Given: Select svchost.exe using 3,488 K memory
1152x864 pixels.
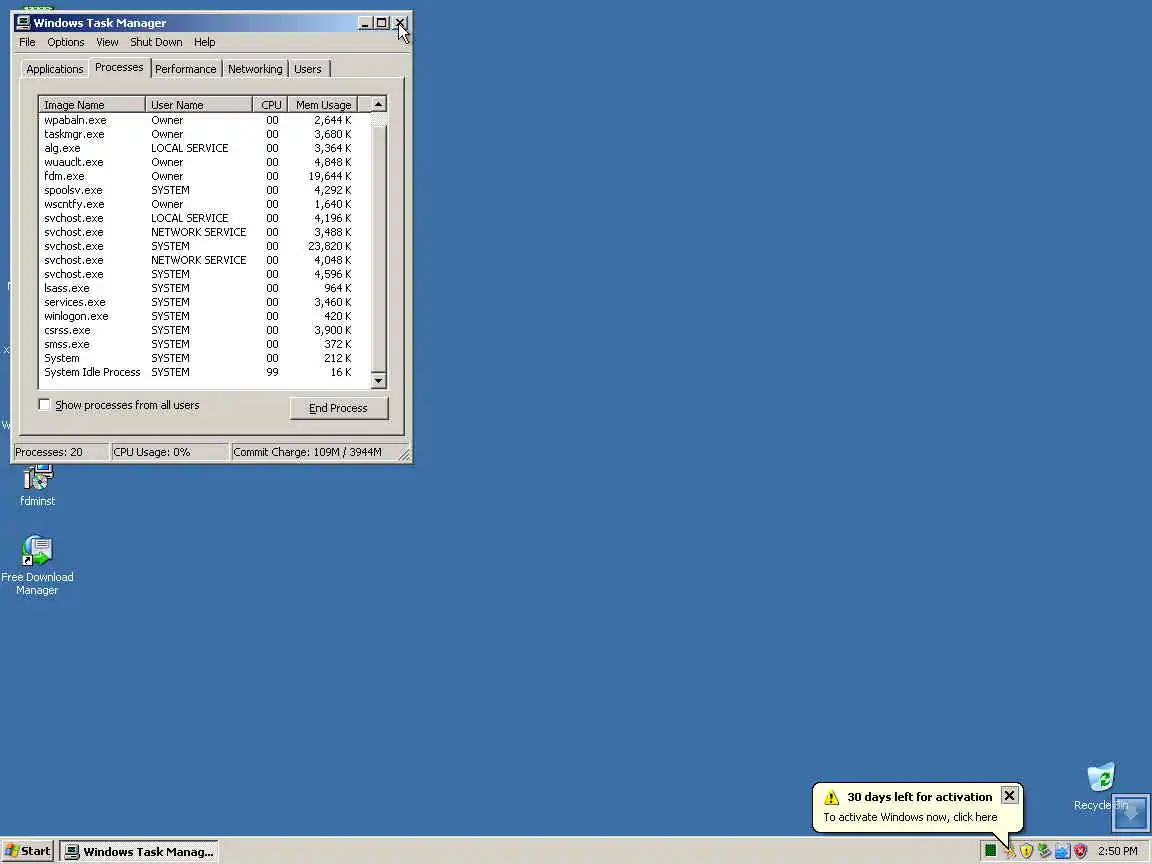Looking at the screenshot, I should (205, 232).
